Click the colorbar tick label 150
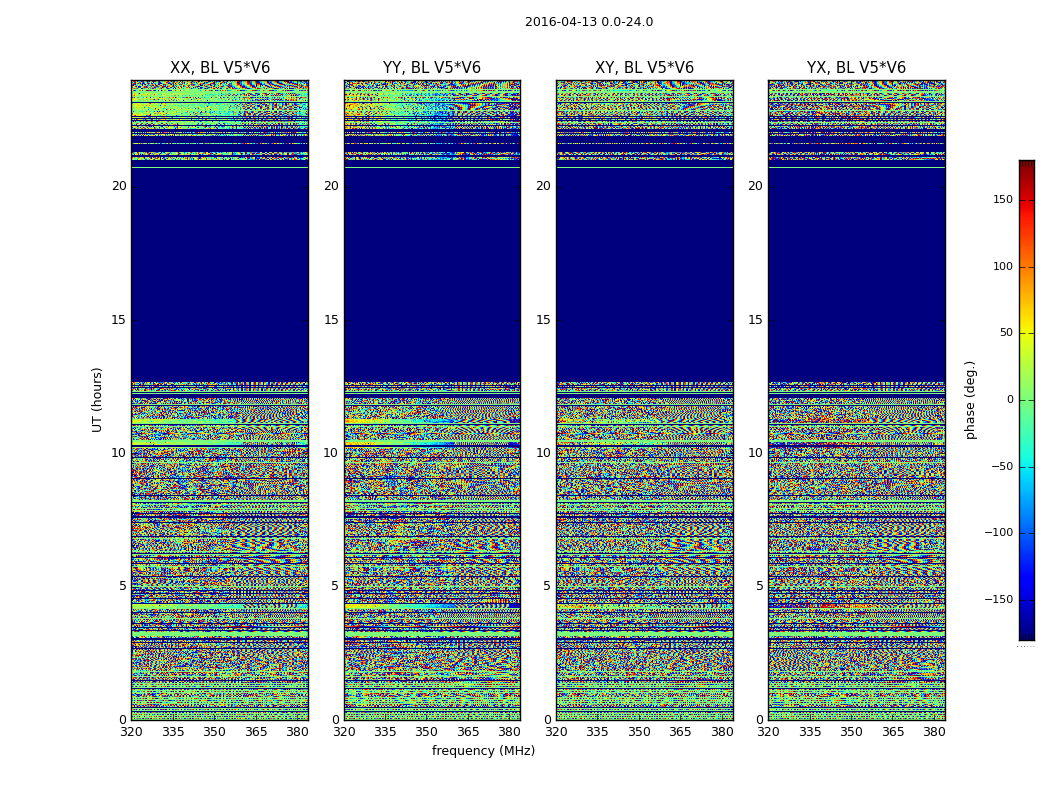Screen dimensions: 1050x800 [1002, 200]
